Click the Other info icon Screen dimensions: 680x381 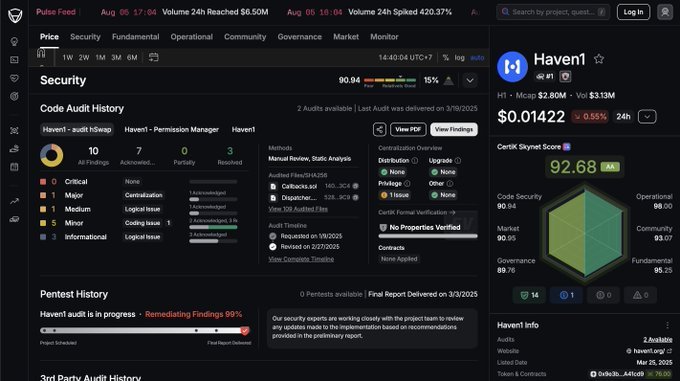pos(450,183)
